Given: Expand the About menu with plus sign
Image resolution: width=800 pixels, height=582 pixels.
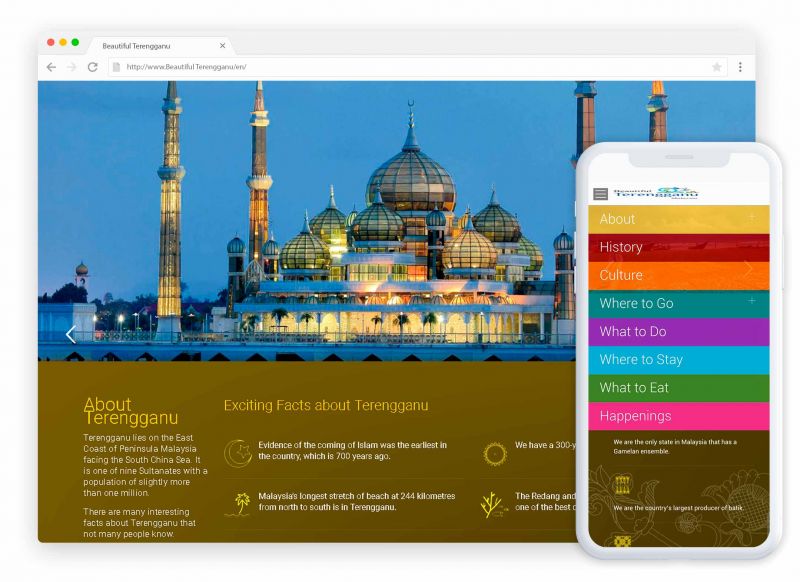Looking at the screenshot, I should tap(752, 216).
